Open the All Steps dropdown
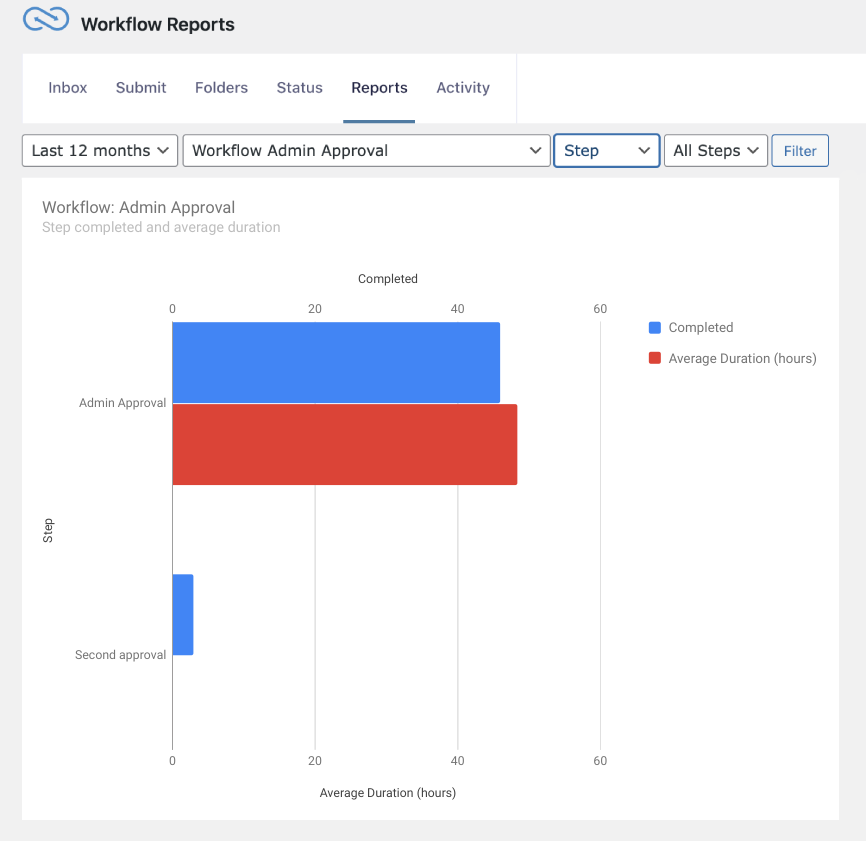This screenshot has height=841, width=866. coord(715,151)
